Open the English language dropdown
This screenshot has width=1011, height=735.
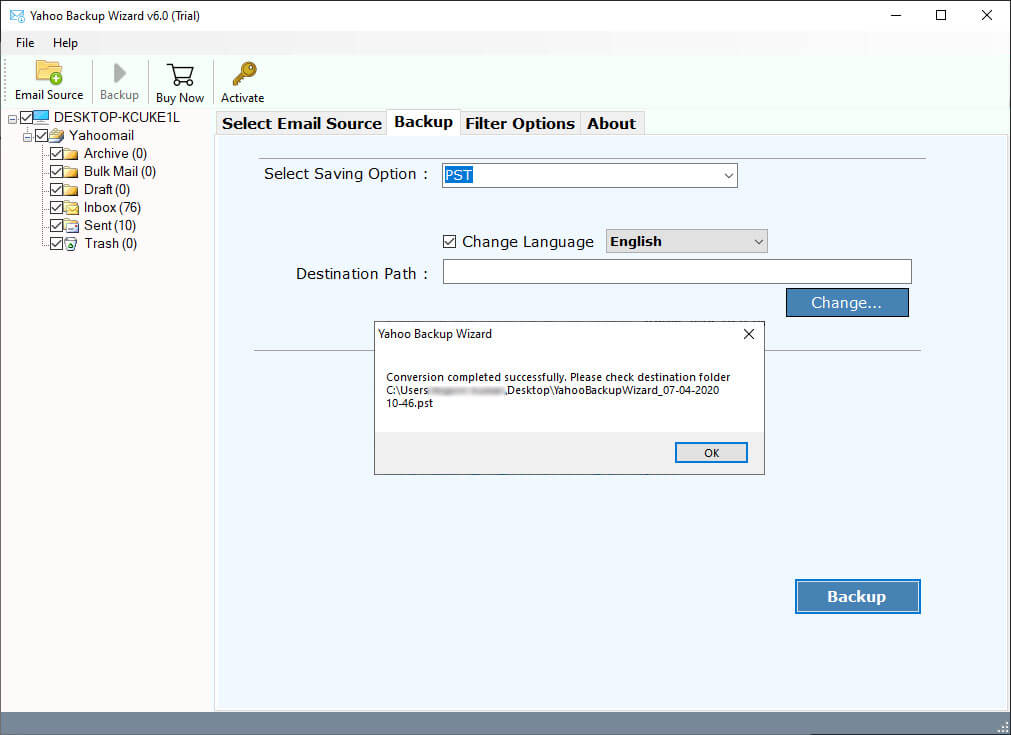(687, 241)
